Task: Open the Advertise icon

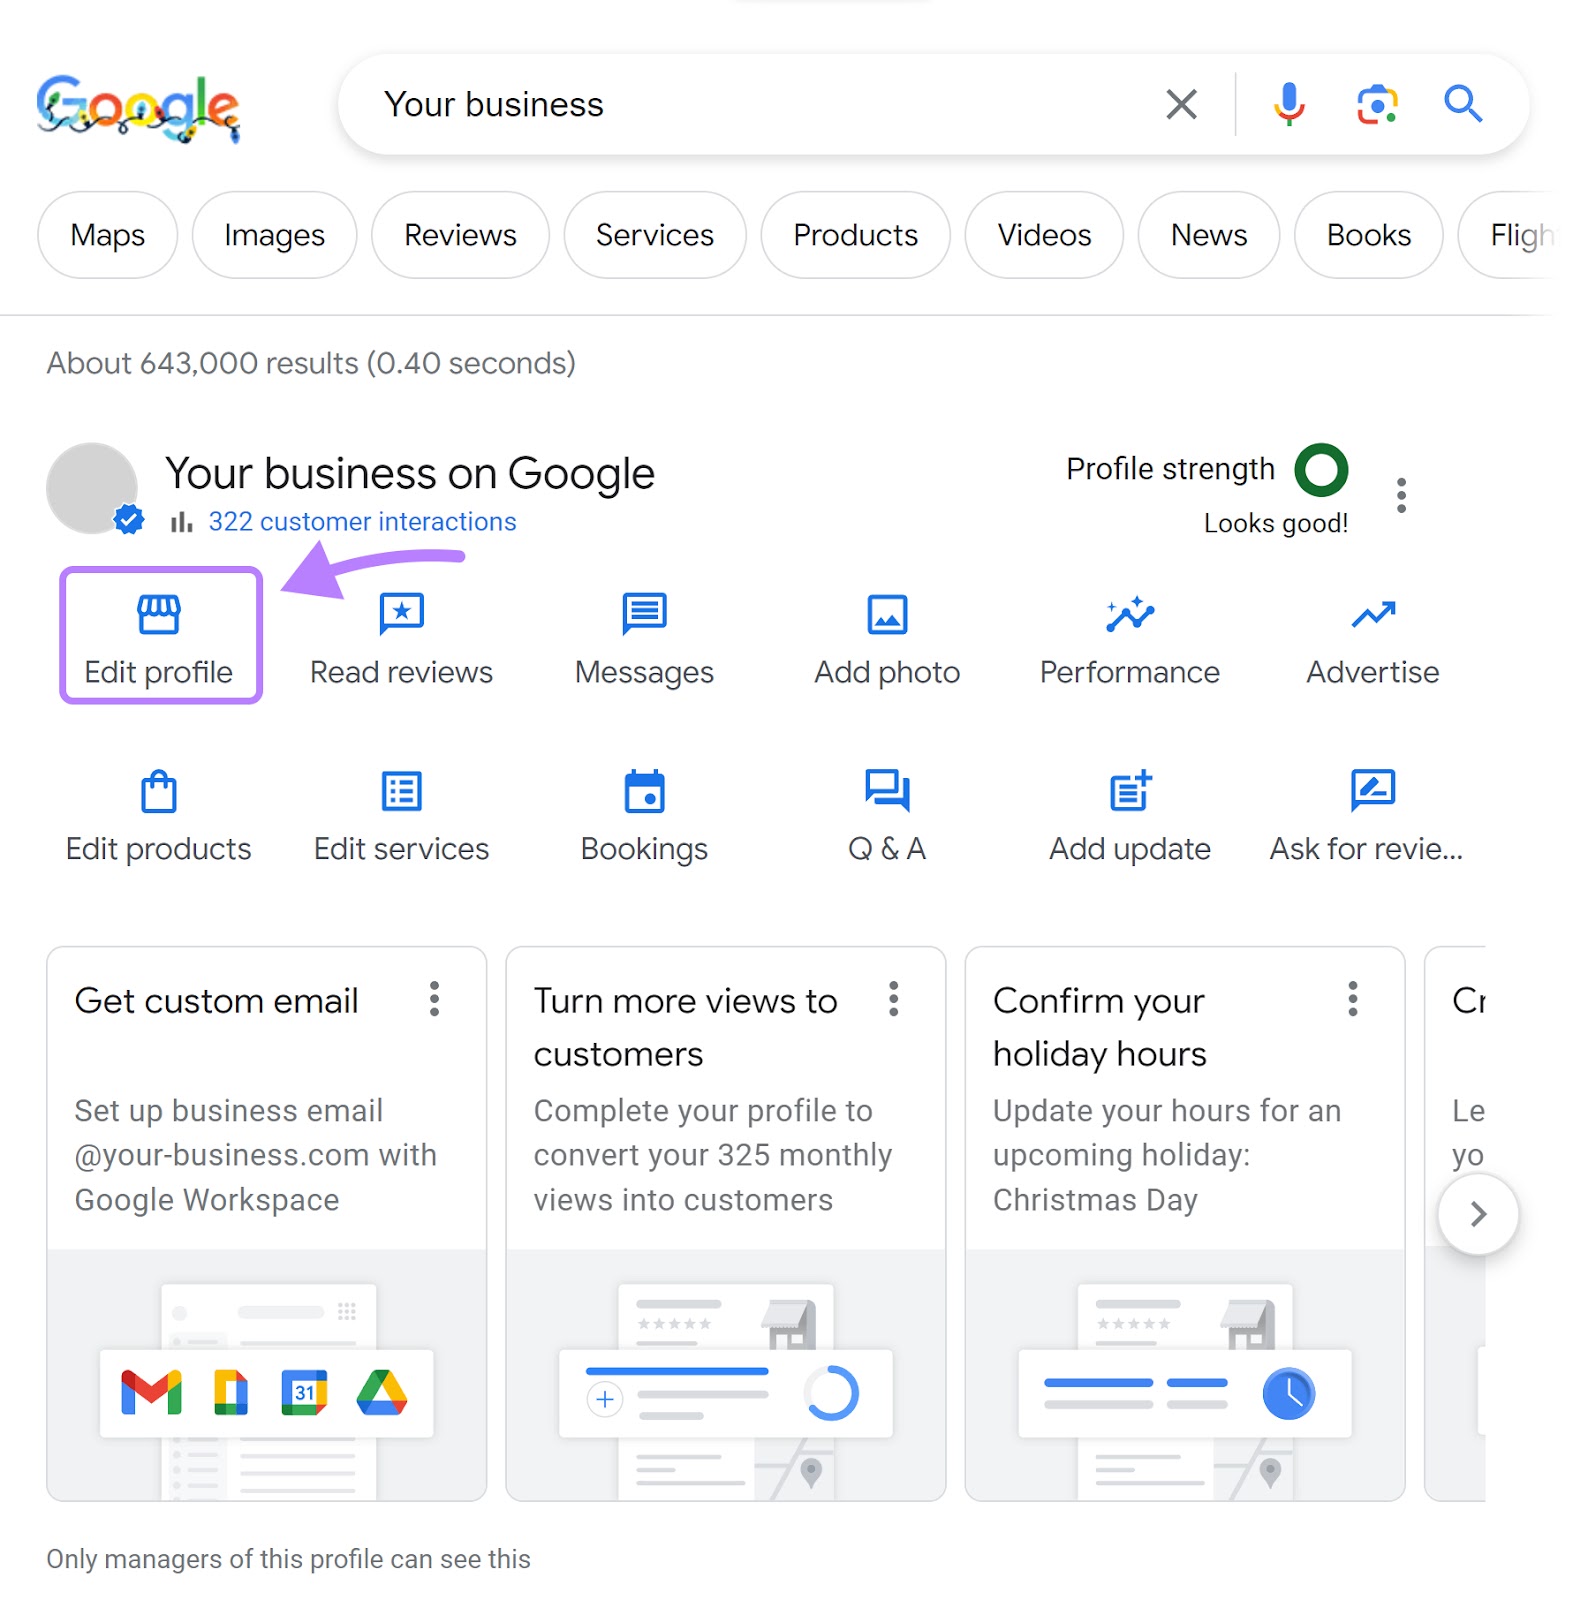Action: [x=1371, y=614]
